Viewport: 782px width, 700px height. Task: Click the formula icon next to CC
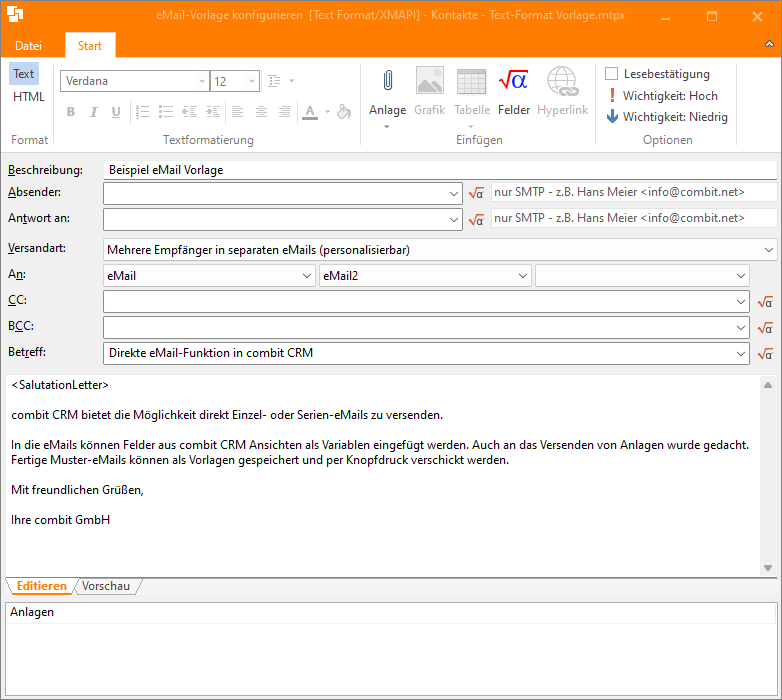pos(765,301)
